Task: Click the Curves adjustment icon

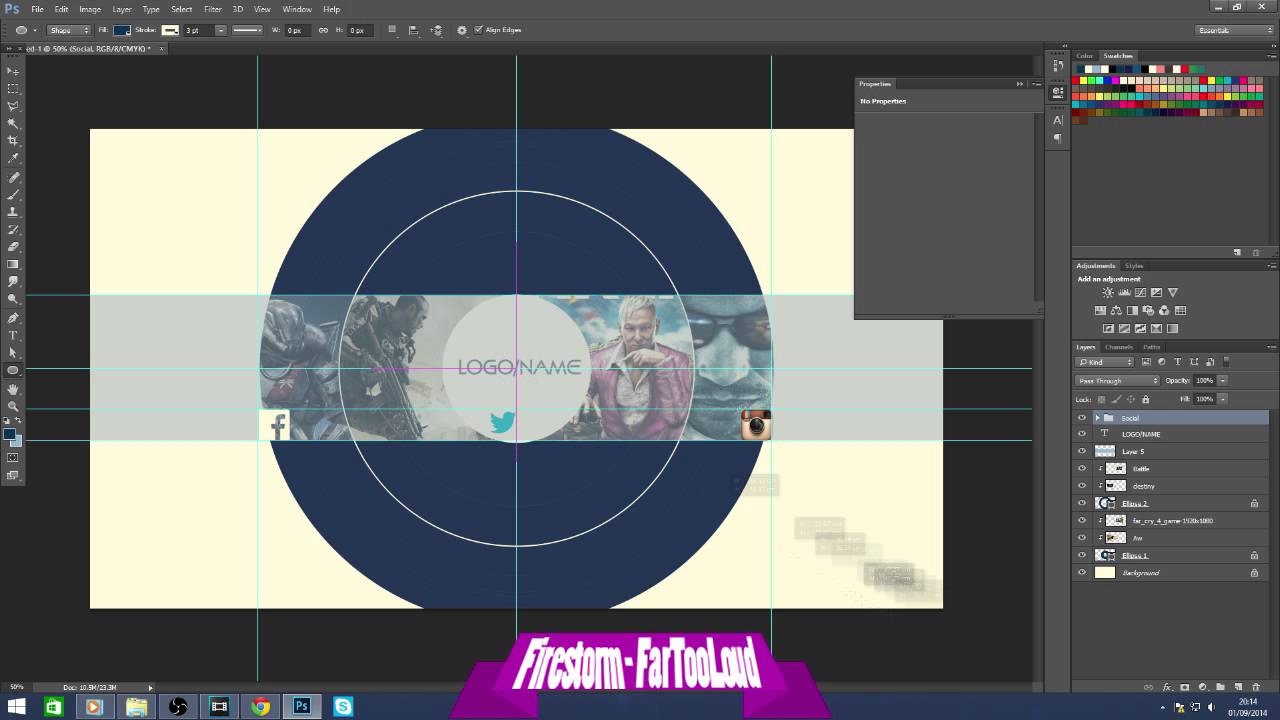Action: (x=1140, y=293)
